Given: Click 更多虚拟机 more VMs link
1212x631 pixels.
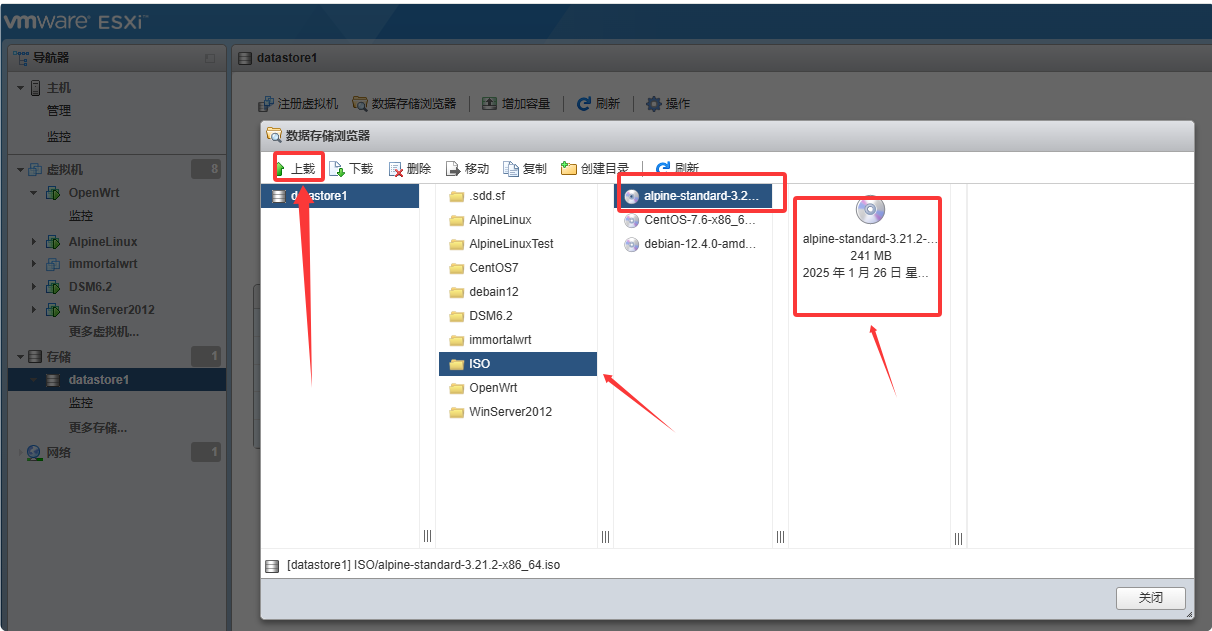Looking at the screenshot, I should pyautogui.click(x=103, y=332).
